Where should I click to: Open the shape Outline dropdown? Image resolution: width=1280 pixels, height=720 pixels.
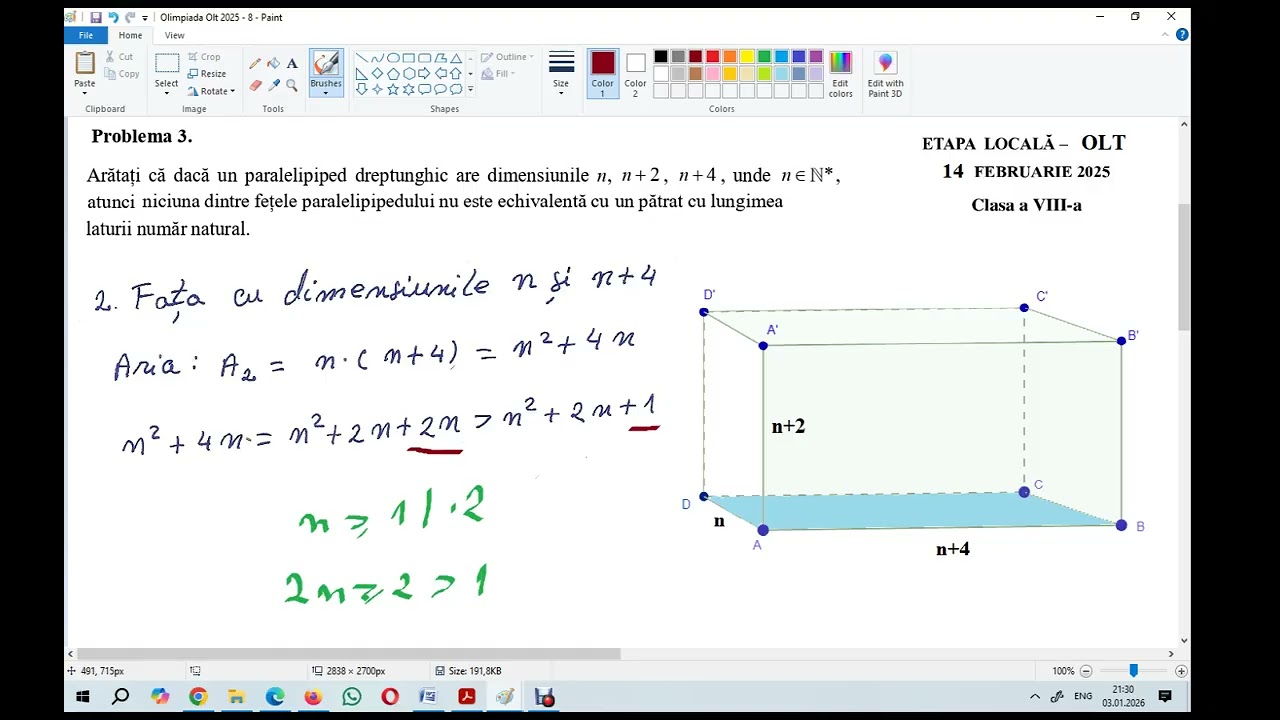[x=507, y=57]
